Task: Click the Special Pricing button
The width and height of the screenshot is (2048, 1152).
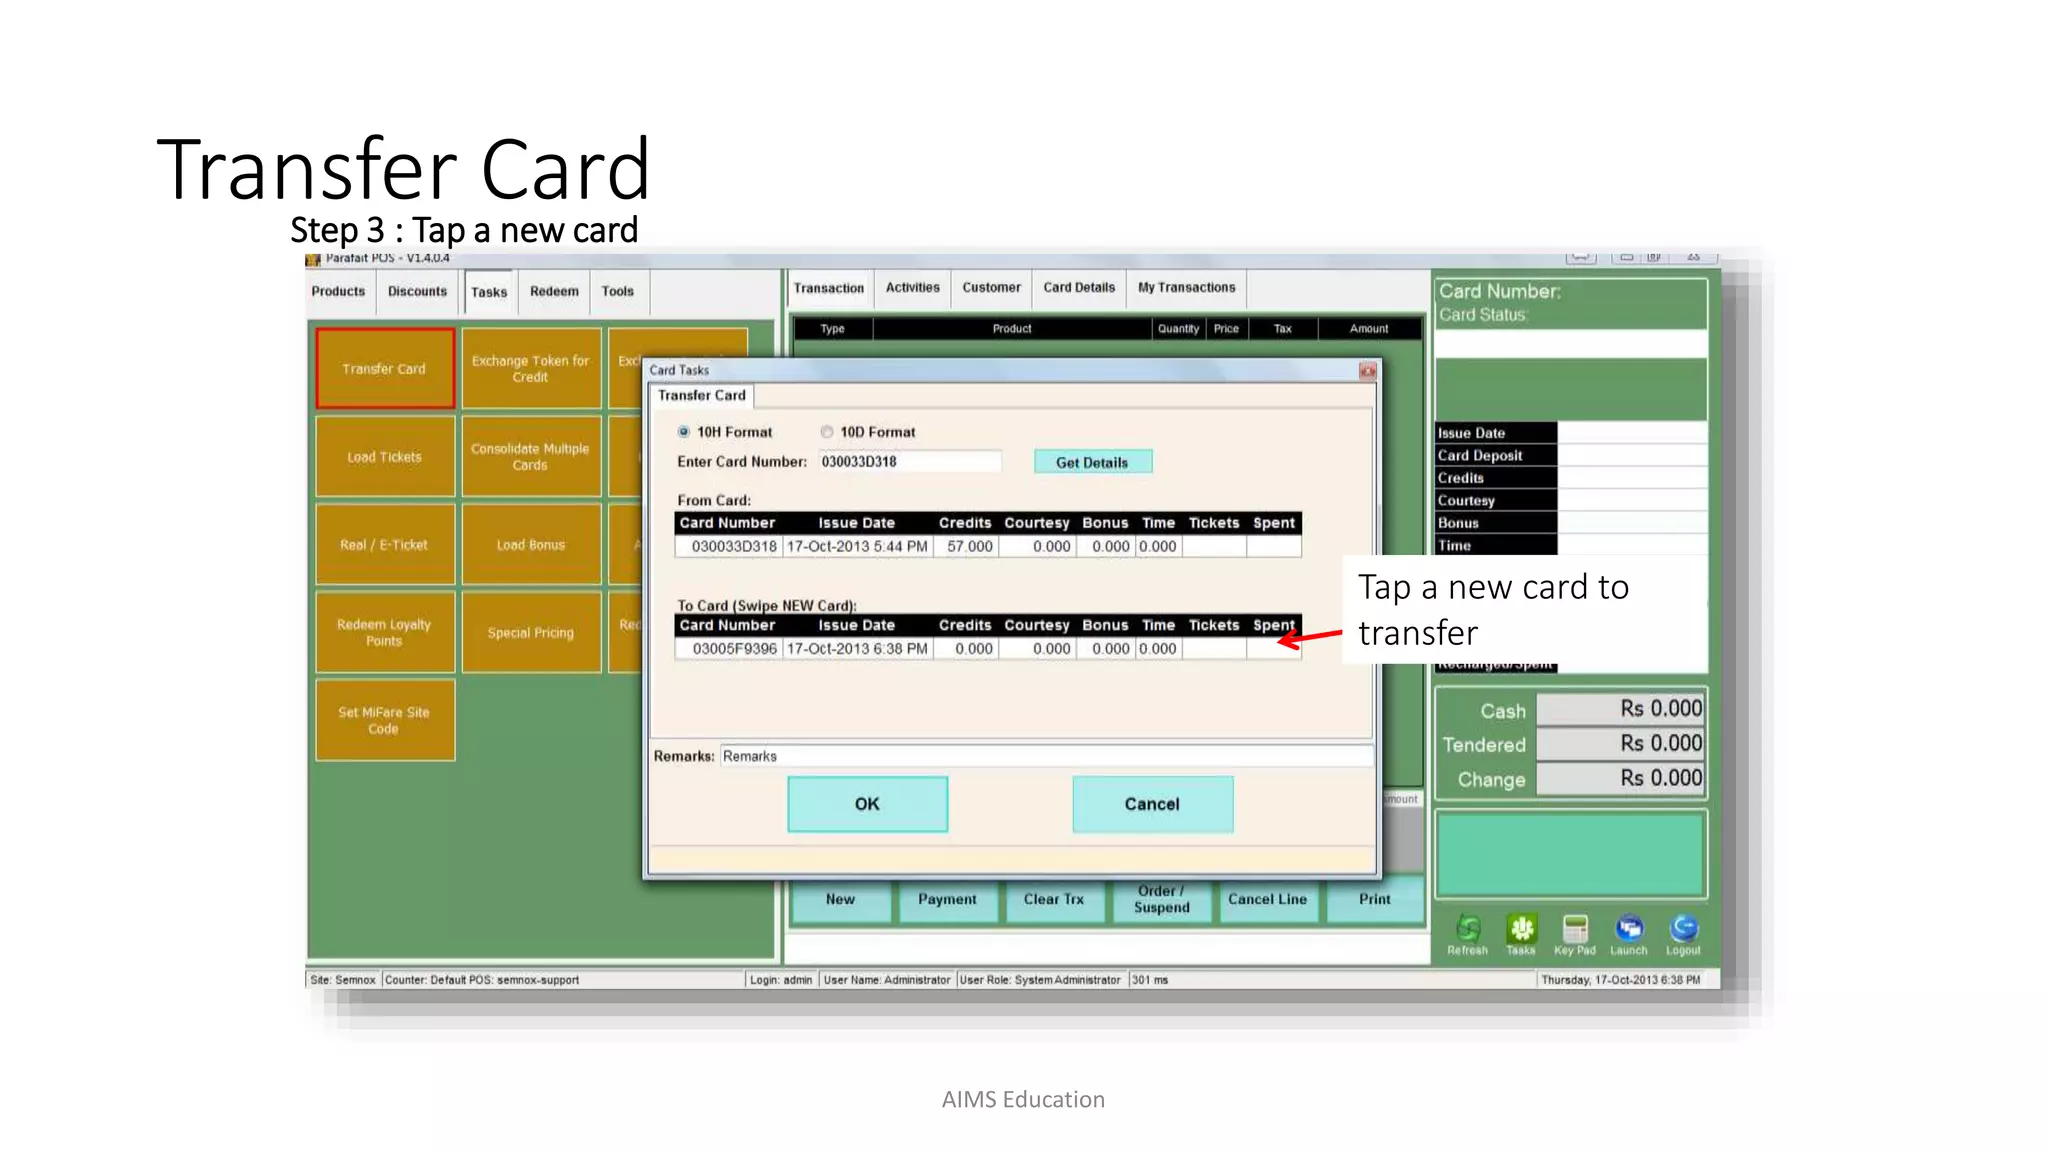Action: tap(531, 633)
